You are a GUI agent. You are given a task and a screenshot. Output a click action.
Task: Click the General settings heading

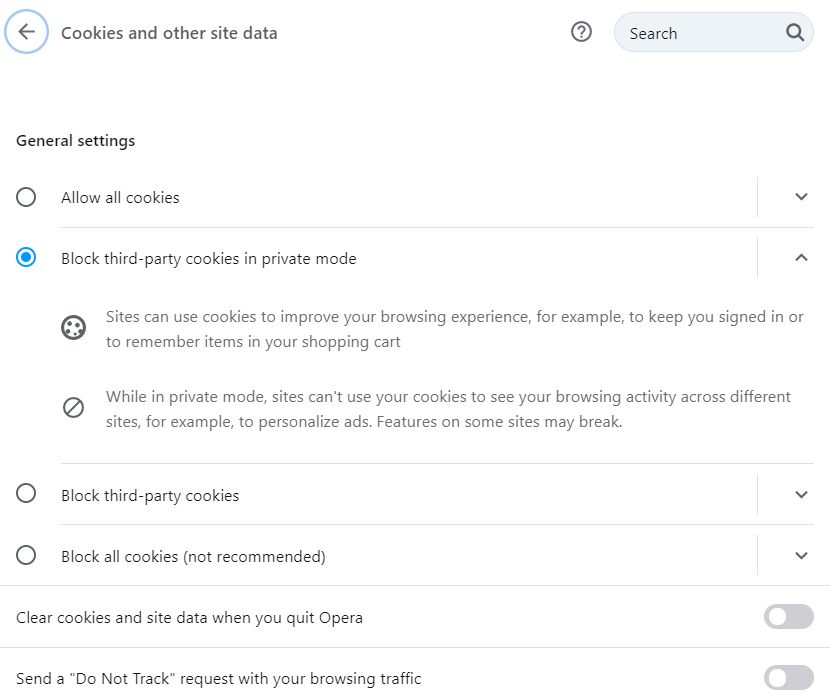(75, 140)
